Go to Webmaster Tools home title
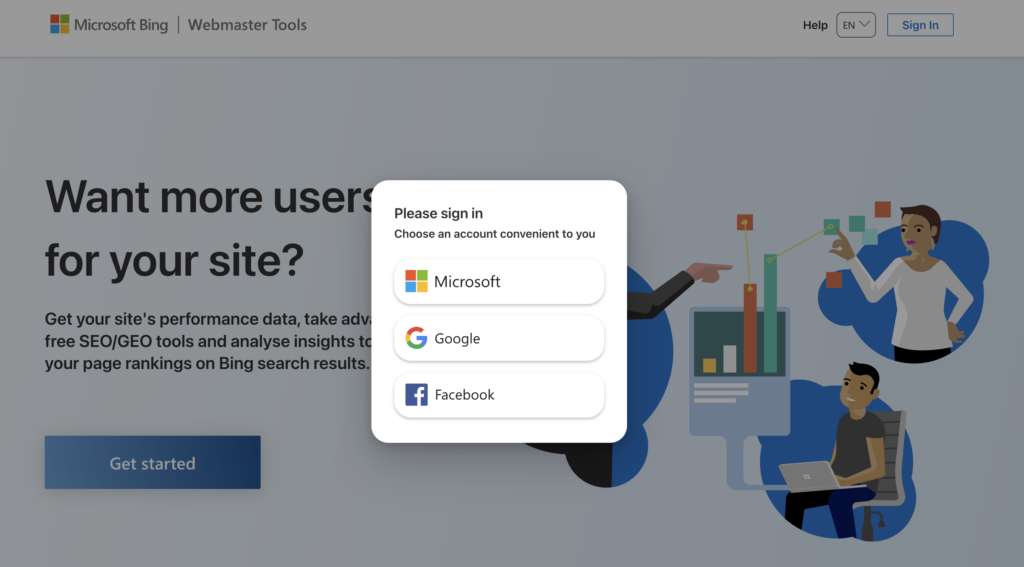Viewport: 1024px width, 567px height. 248,24
